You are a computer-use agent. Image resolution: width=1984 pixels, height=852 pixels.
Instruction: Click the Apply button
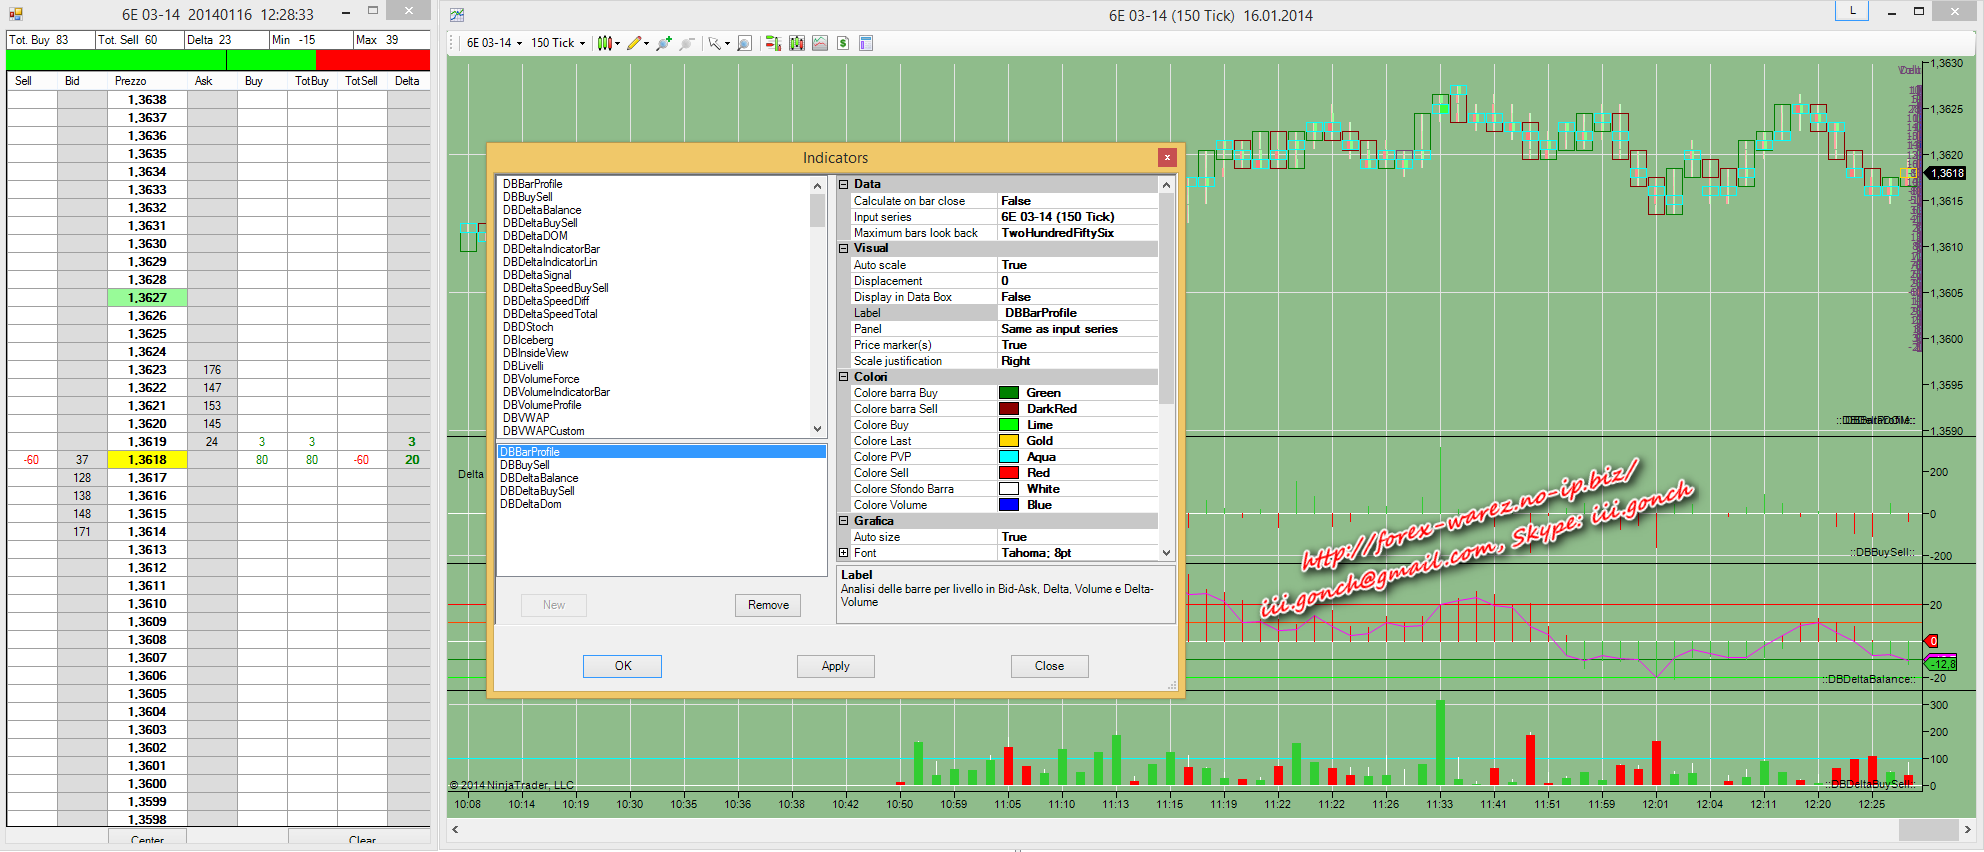click(835, 666)
